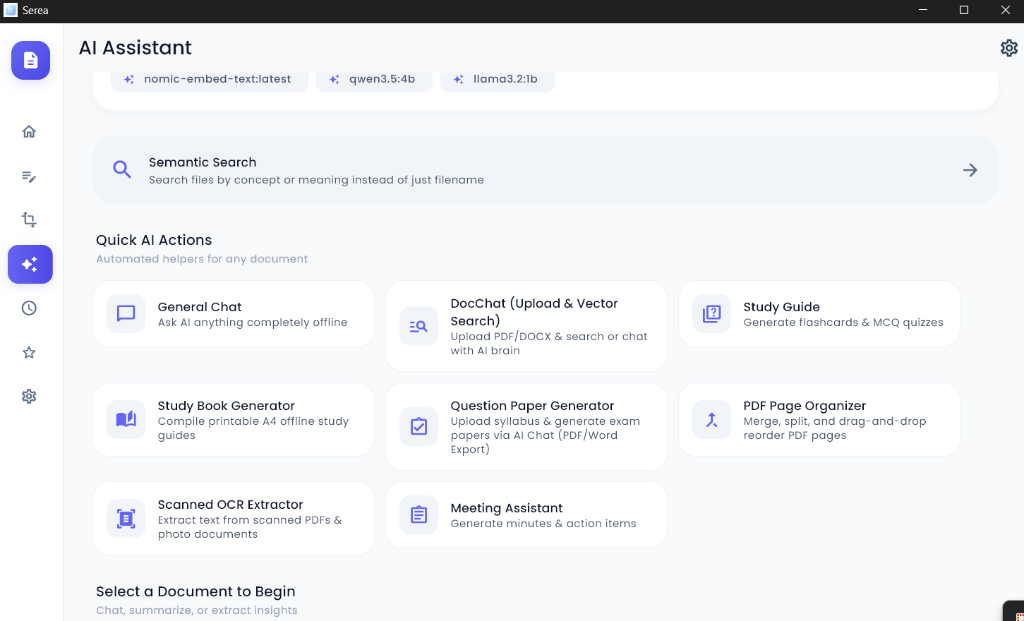Click the Serea document logo icon

(x=30, y=60)
